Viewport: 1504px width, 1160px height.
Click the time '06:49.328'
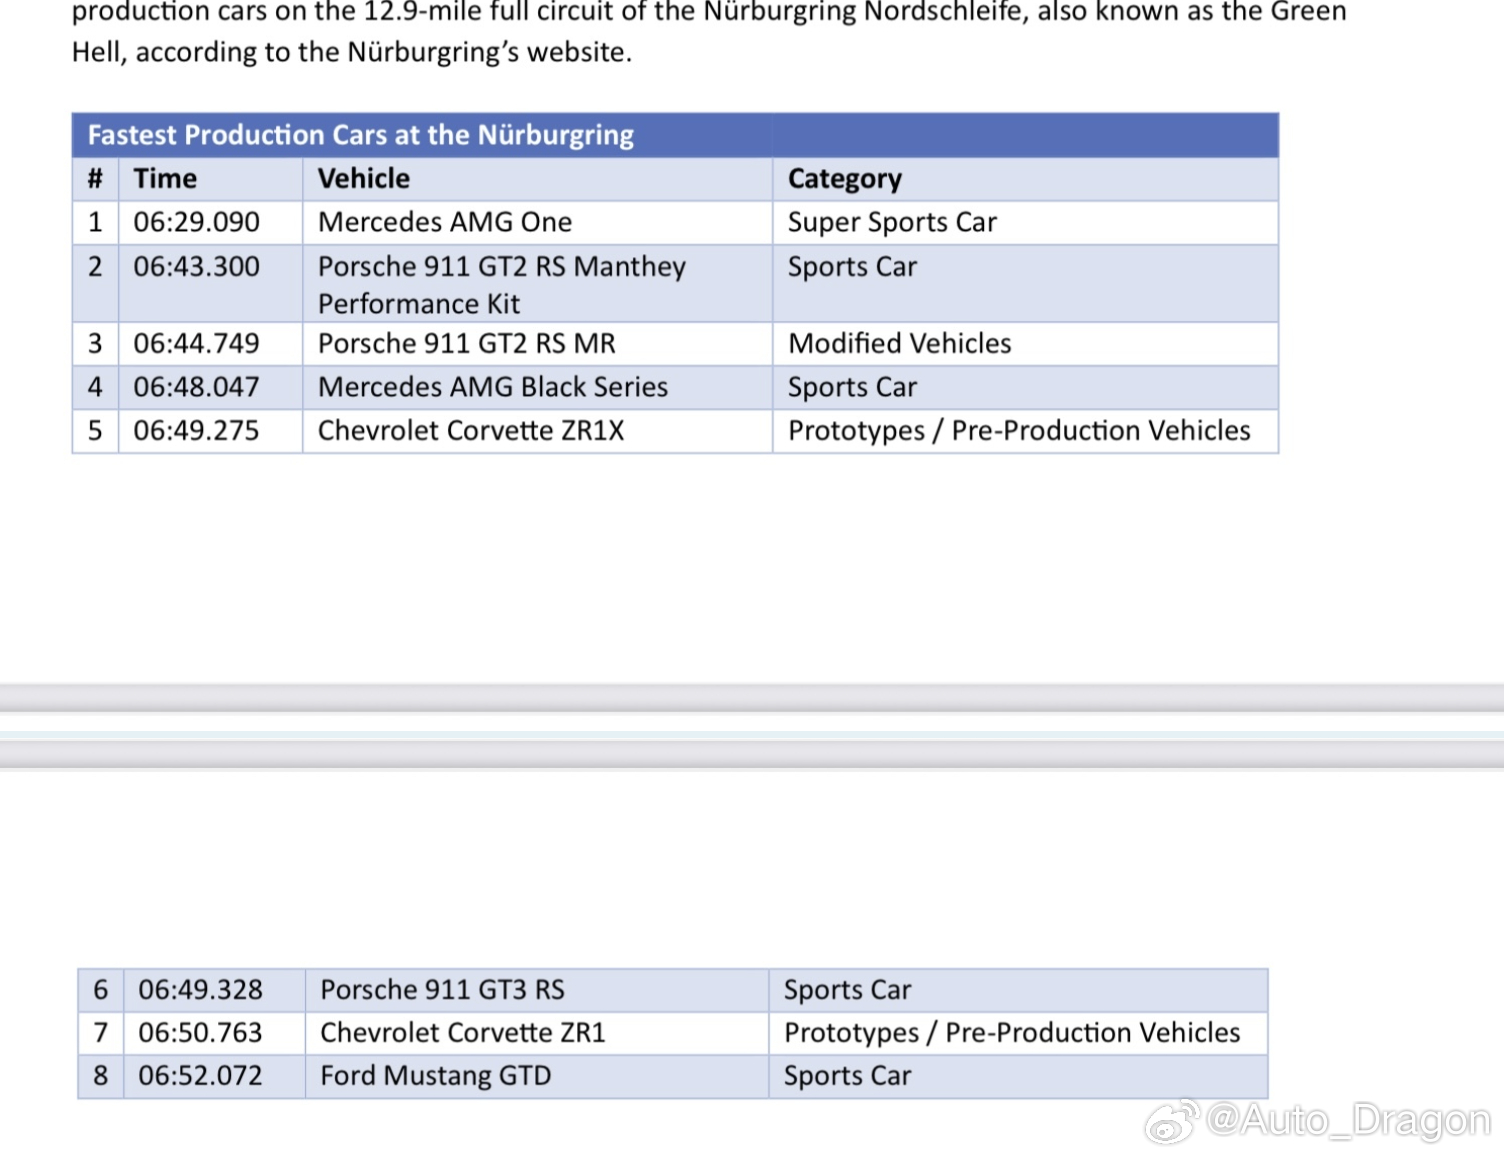200,990
